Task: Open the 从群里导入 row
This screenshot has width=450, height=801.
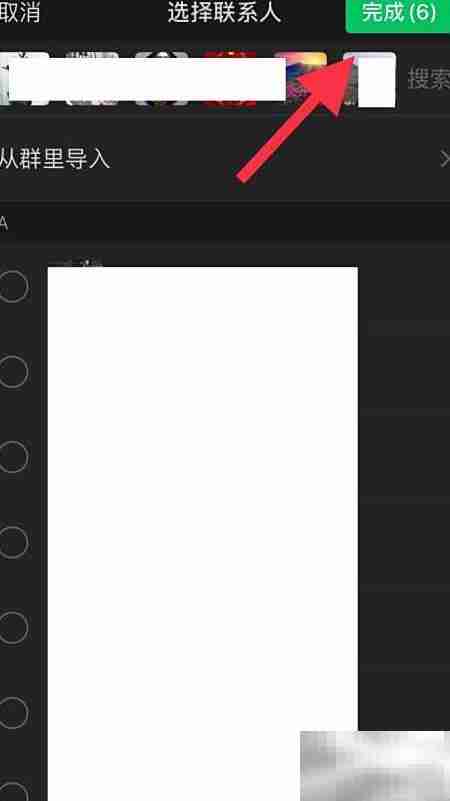Action: pyautogui.click(x=225, y=160)
